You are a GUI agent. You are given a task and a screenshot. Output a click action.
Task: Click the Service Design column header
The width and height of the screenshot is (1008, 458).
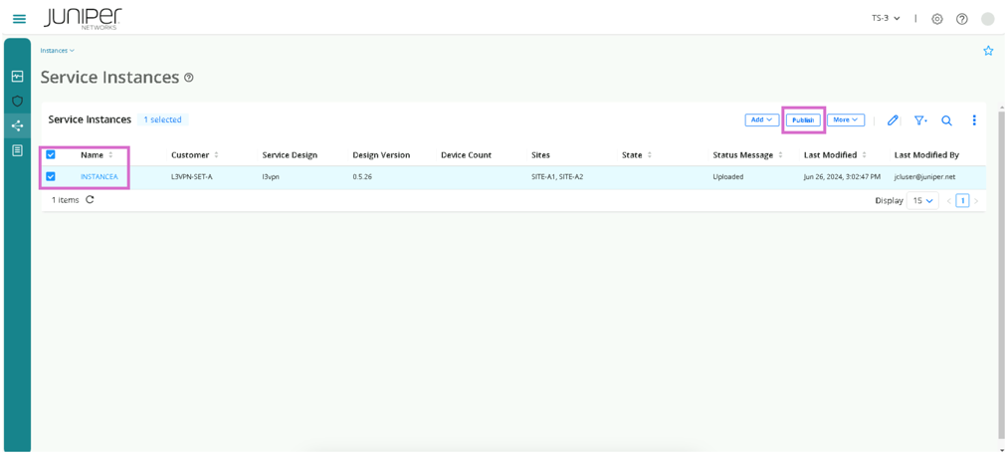tap(289, 155)
